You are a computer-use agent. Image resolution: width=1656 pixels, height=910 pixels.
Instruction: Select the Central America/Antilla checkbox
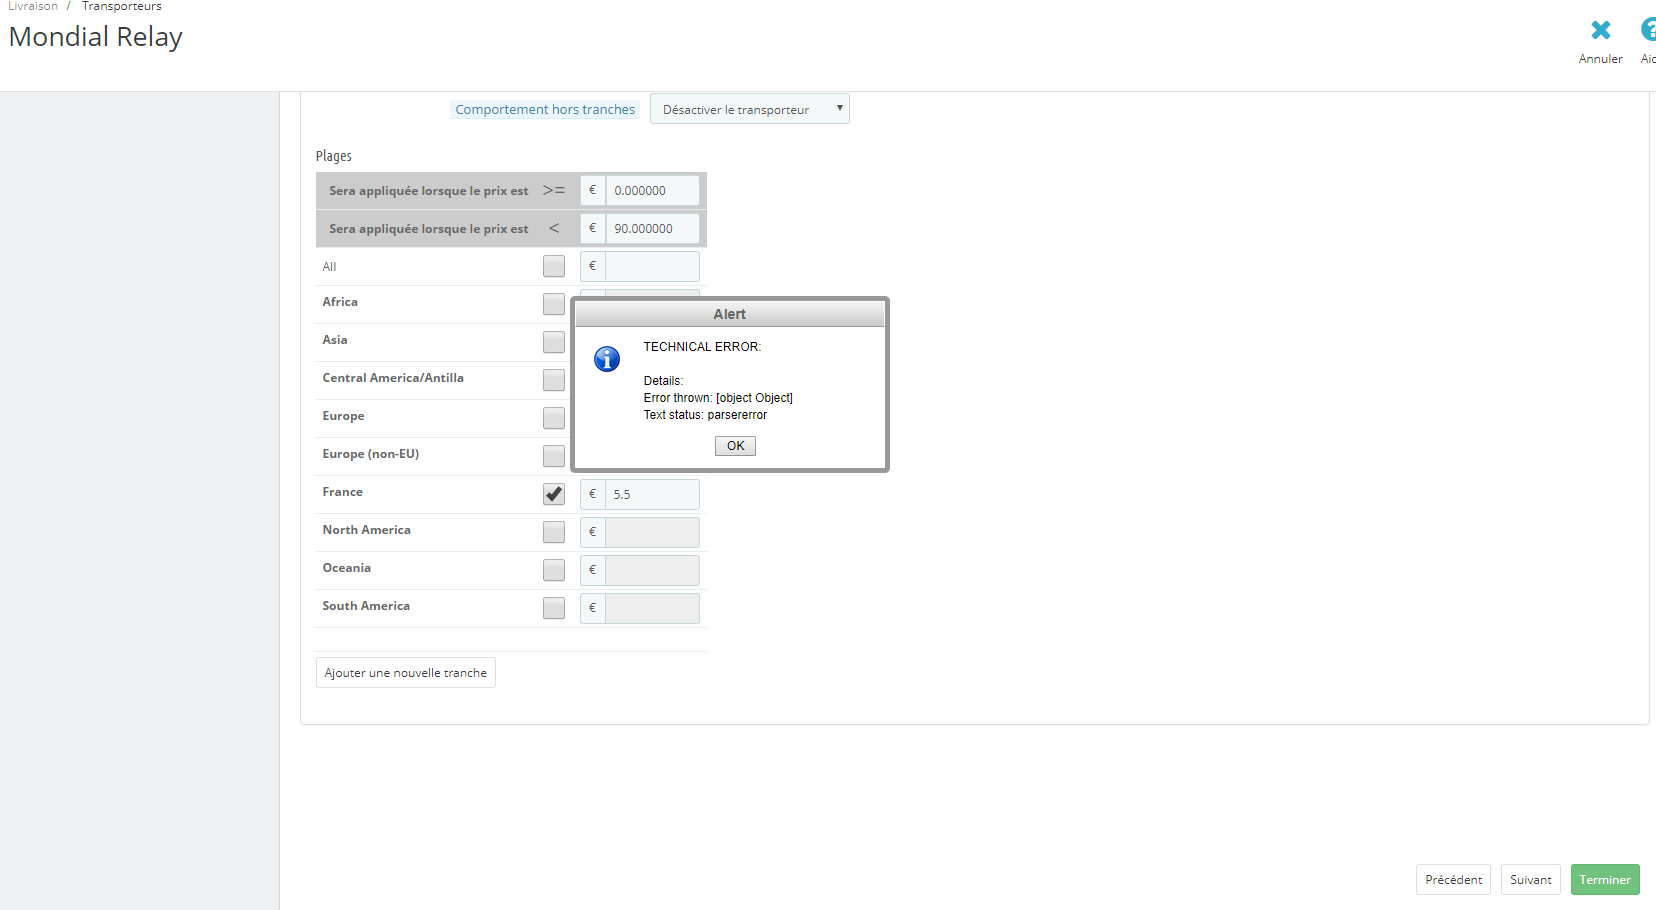click(x=554, y=380)
